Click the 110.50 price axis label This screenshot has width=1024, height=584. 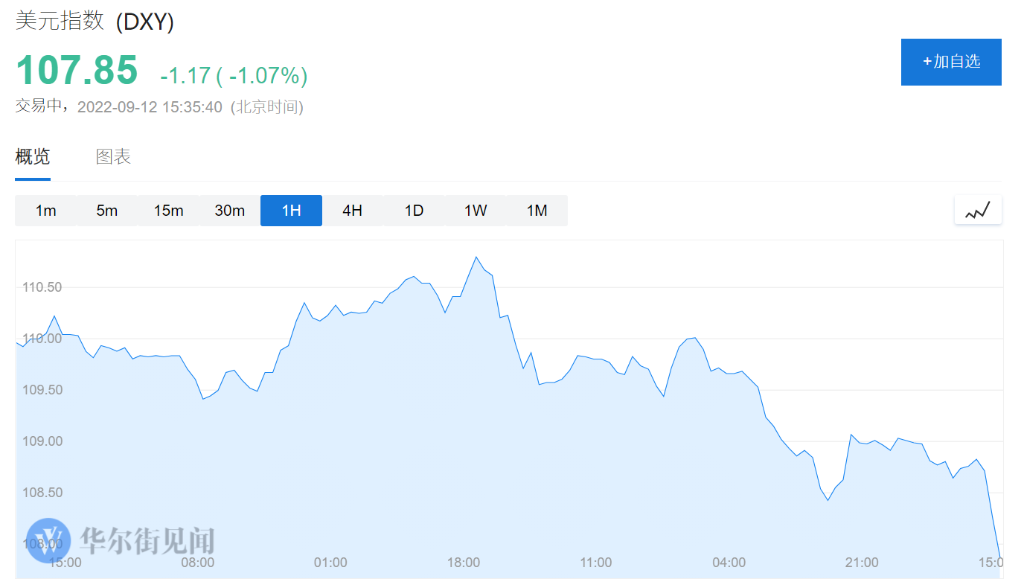tap(42, 287)
